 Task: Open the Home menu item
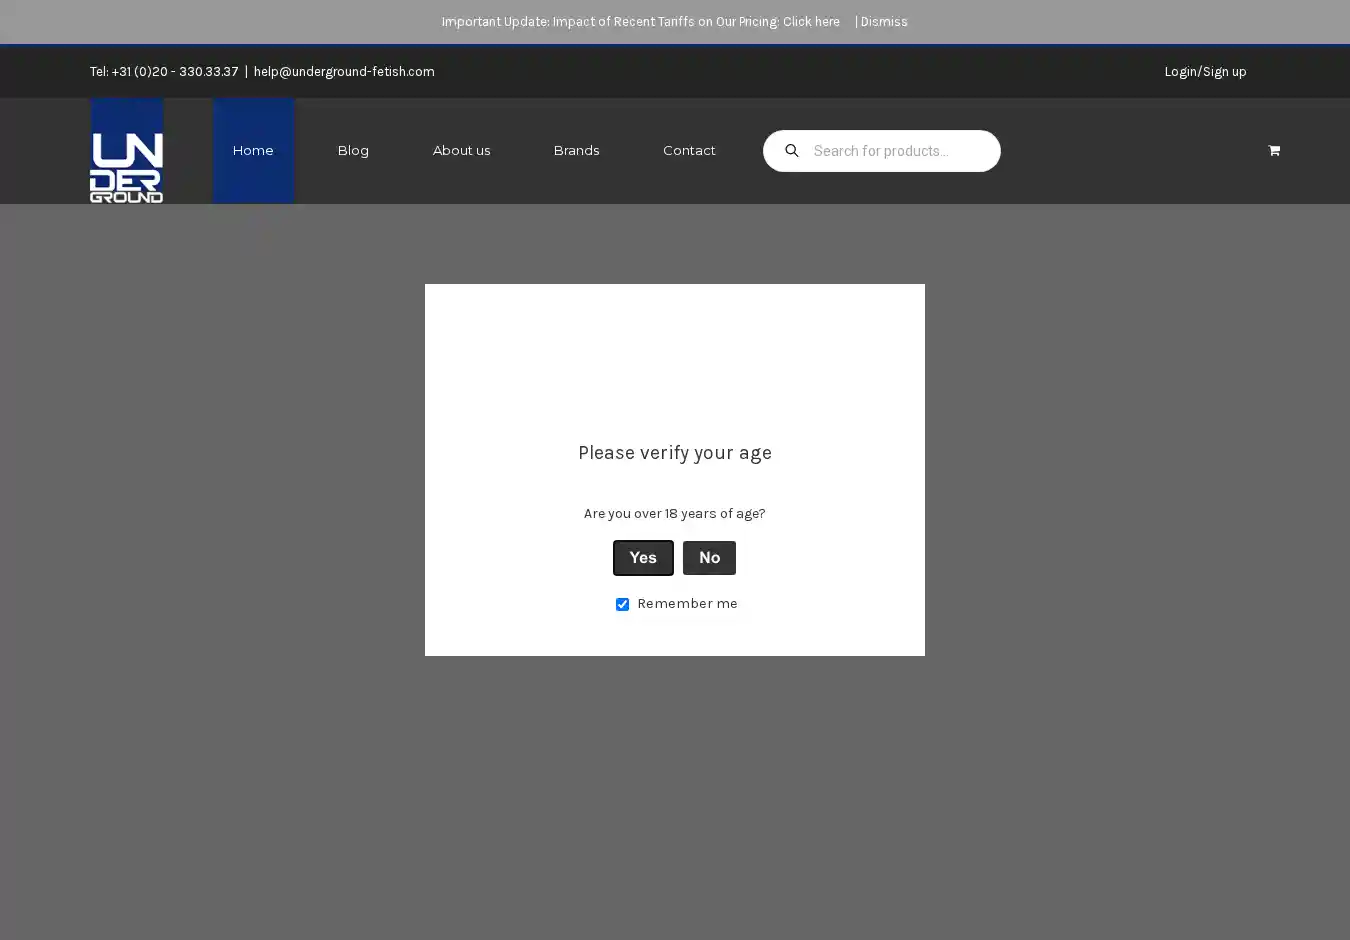tap(253, 151)
